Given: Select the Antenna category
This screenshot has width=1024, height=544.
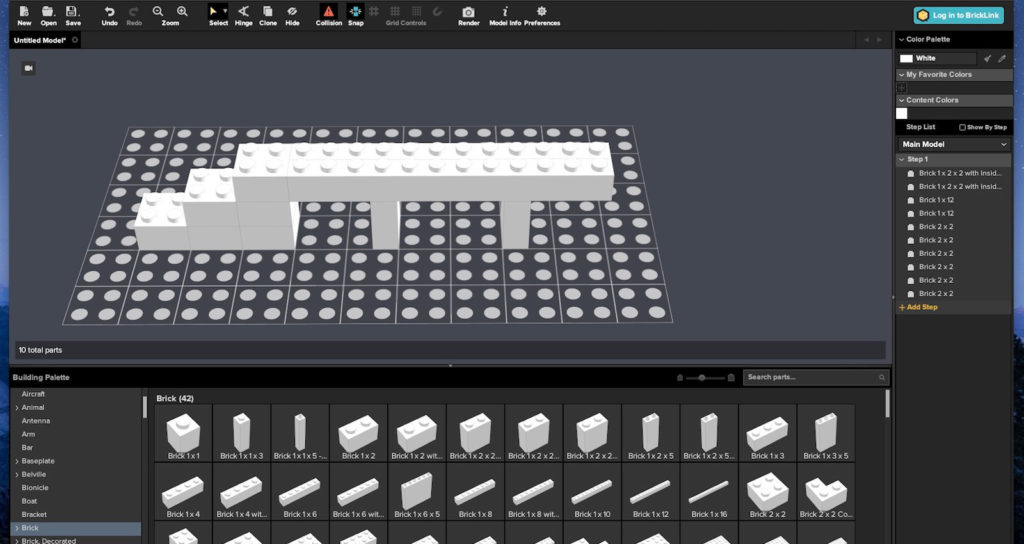Looking at the screenshot, I should (36, 421).
